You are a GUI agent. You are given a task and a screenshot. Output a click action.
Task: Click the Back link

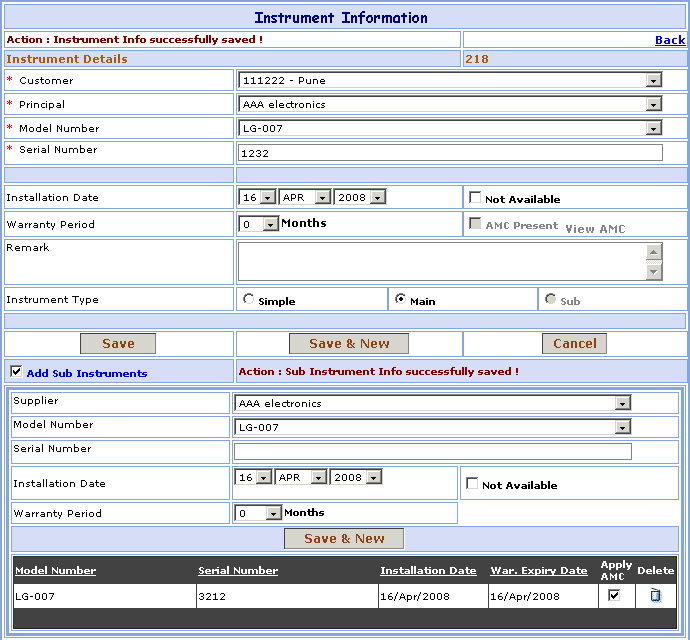click(x=669, y=40)
